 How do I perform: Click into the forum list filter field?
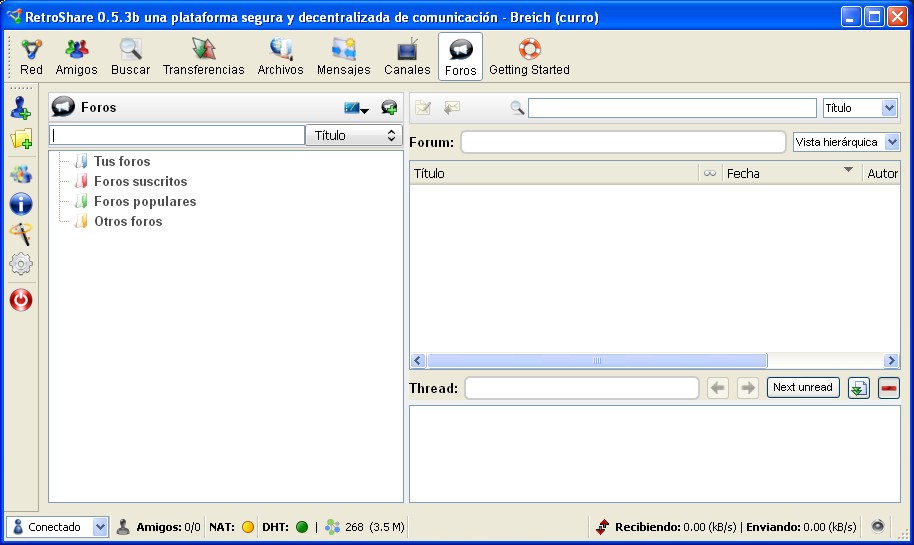(177, 135)
